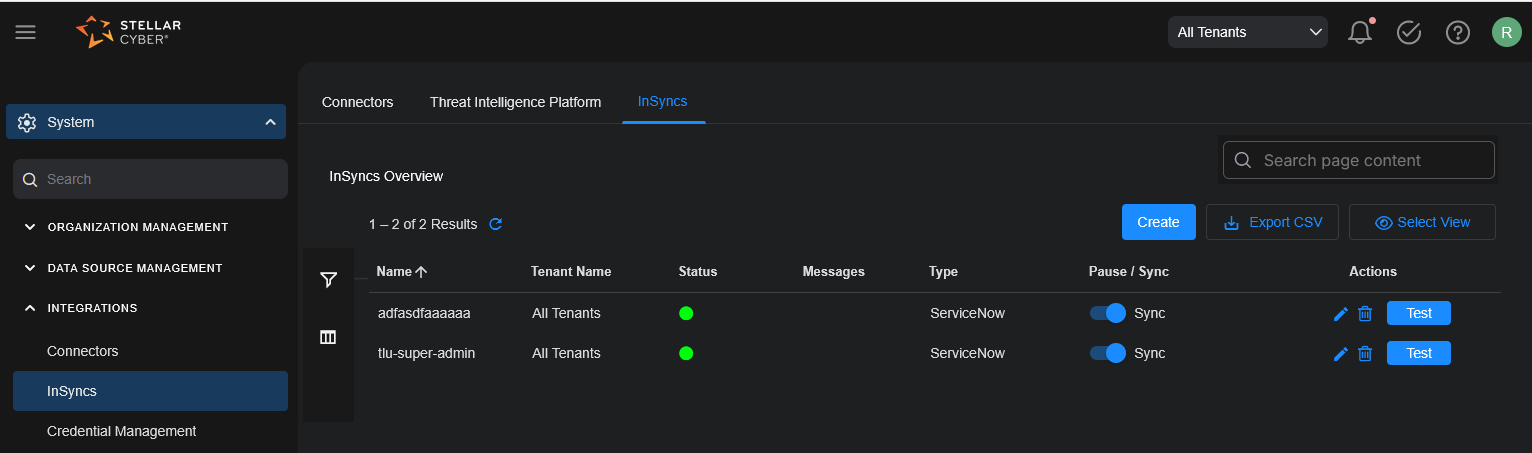This screenshot has height=453, width=1532.
Task: Edit the adfasdfaaaaaa InSync entry
Action: click(1341, 314)
